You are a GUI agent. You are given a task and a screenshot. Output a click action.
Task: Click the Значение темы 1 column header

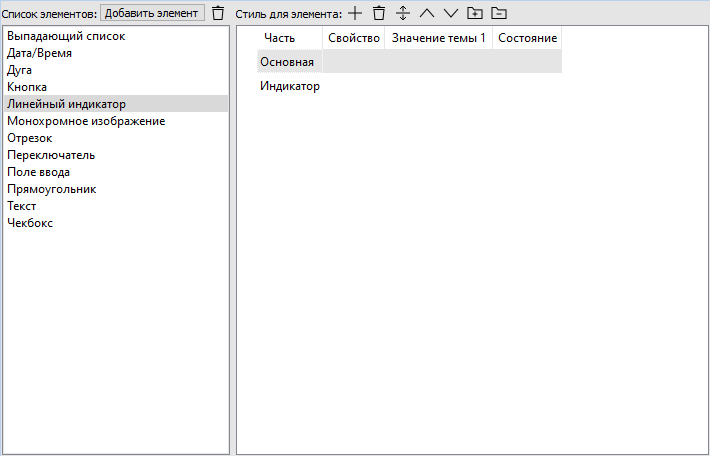(x=438, y=38)
